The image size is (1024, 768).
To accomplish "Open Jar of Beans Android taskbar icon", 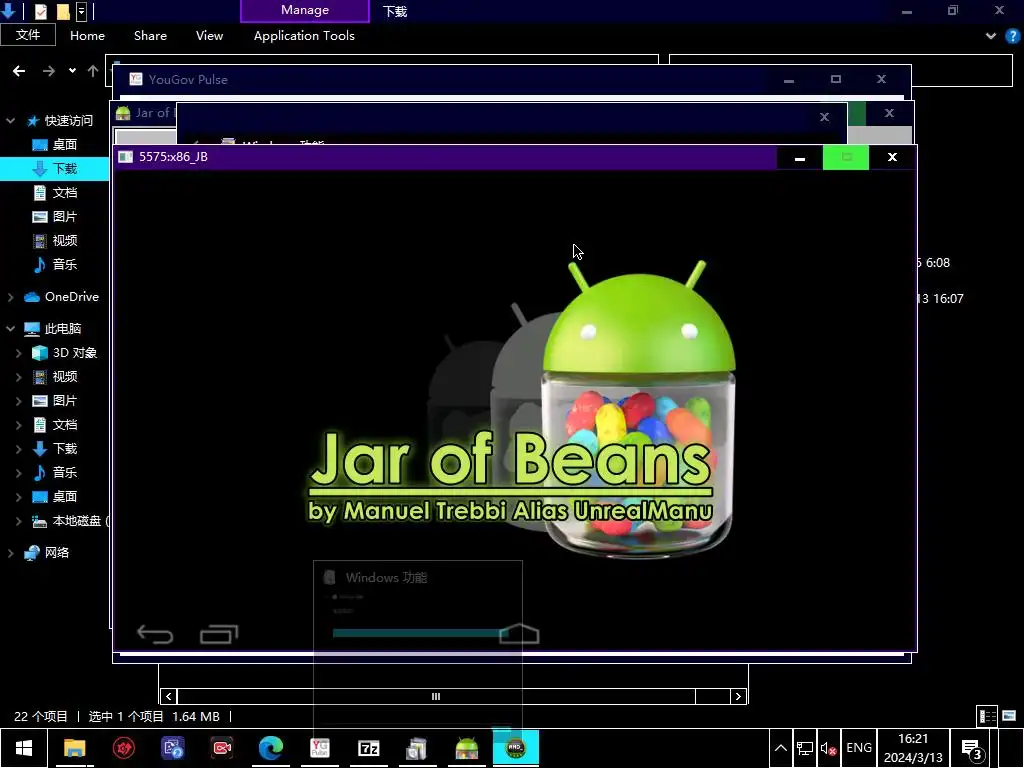I will click(x=466, y=748).
